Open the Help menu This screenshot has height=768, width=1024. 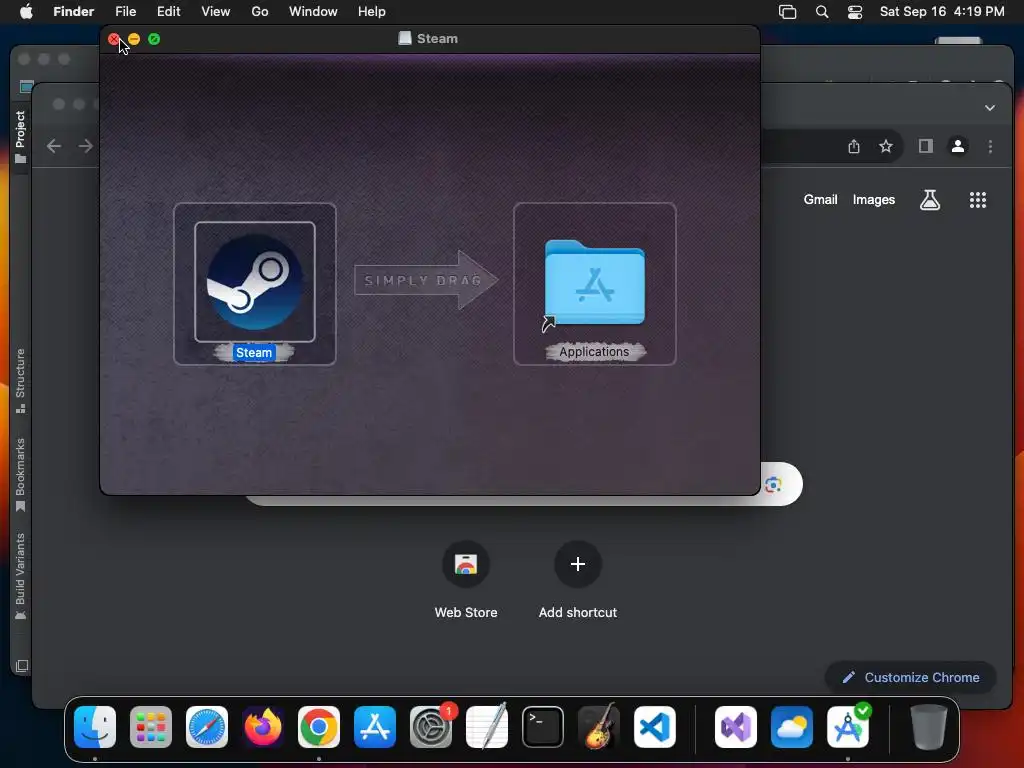click(372, 12)
